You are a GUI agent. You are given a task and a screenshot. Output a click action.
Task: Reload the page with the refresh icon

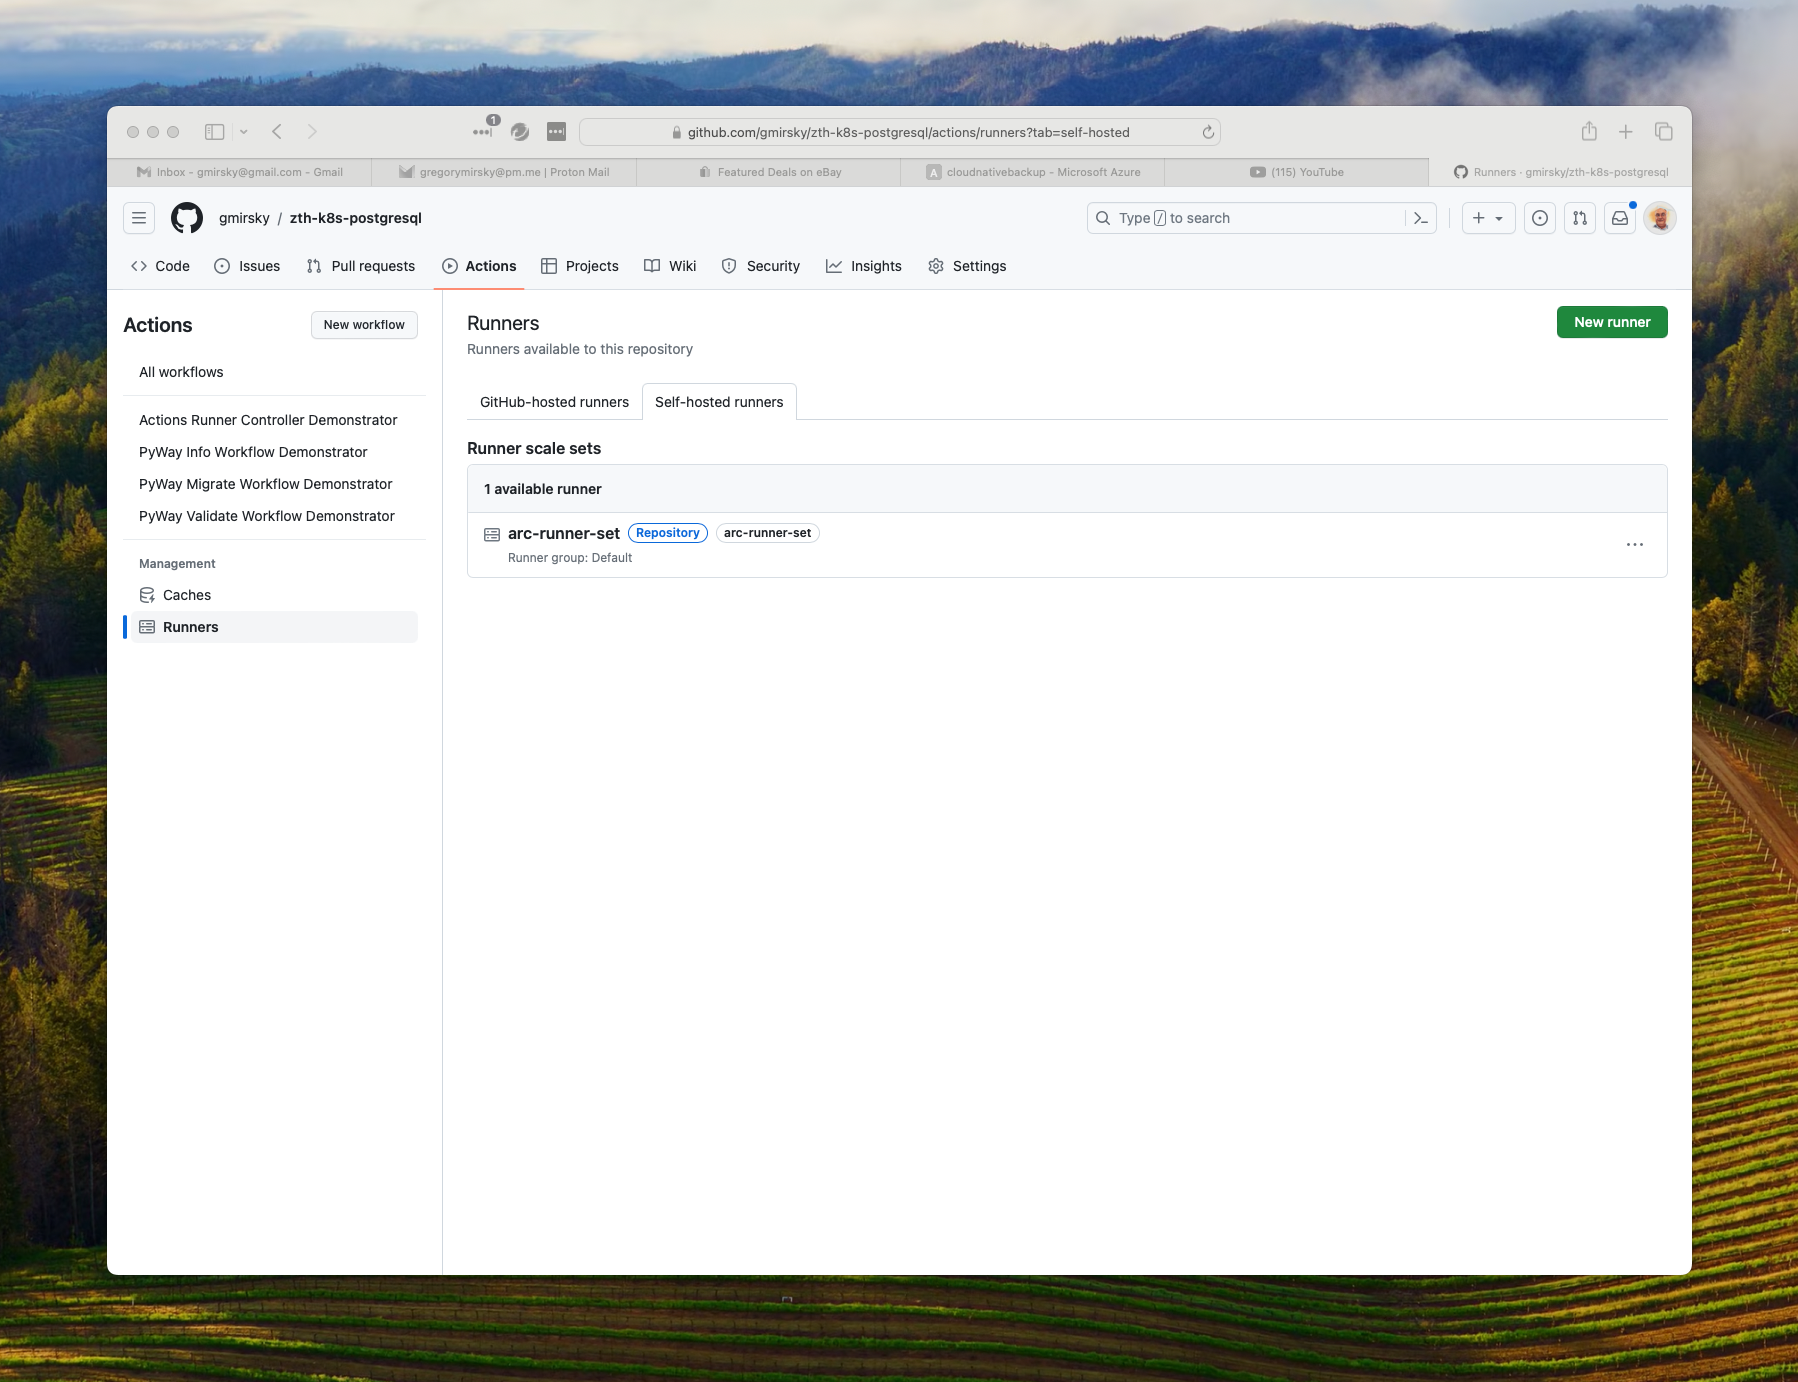coord(1208,132)
